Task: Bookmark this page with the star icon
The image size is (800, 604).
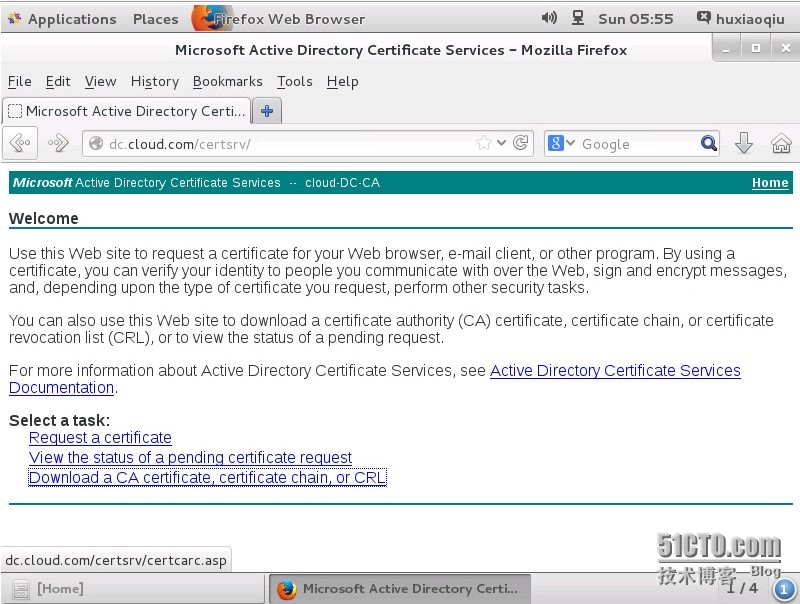Action: click(483, 143)
